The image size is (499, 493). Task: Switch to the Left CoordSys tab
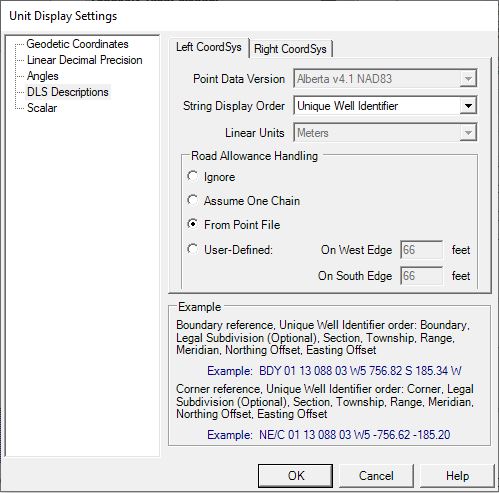(209, 47)
